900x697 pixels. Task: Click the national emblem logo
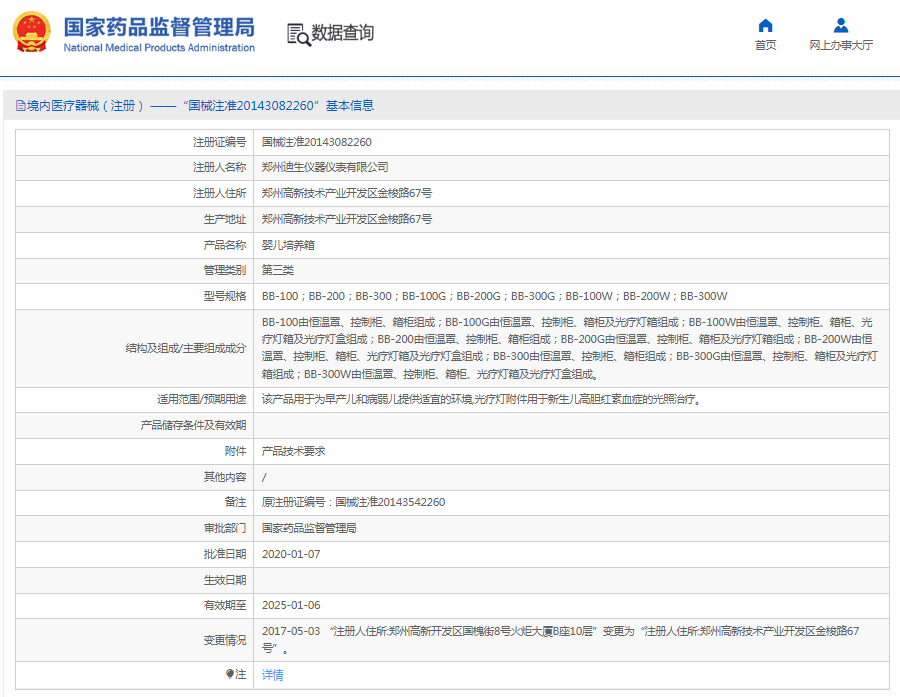pyautogui.click(x=32, y=33)
